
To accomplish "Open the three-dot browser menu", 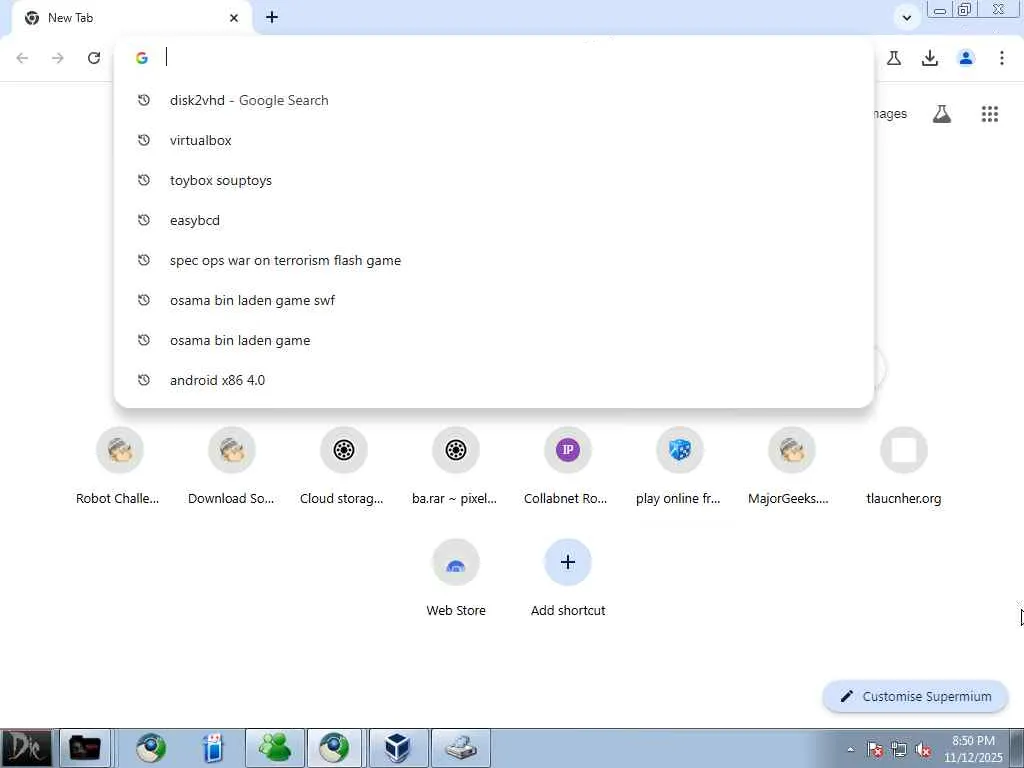I will tap(1002, 58).
